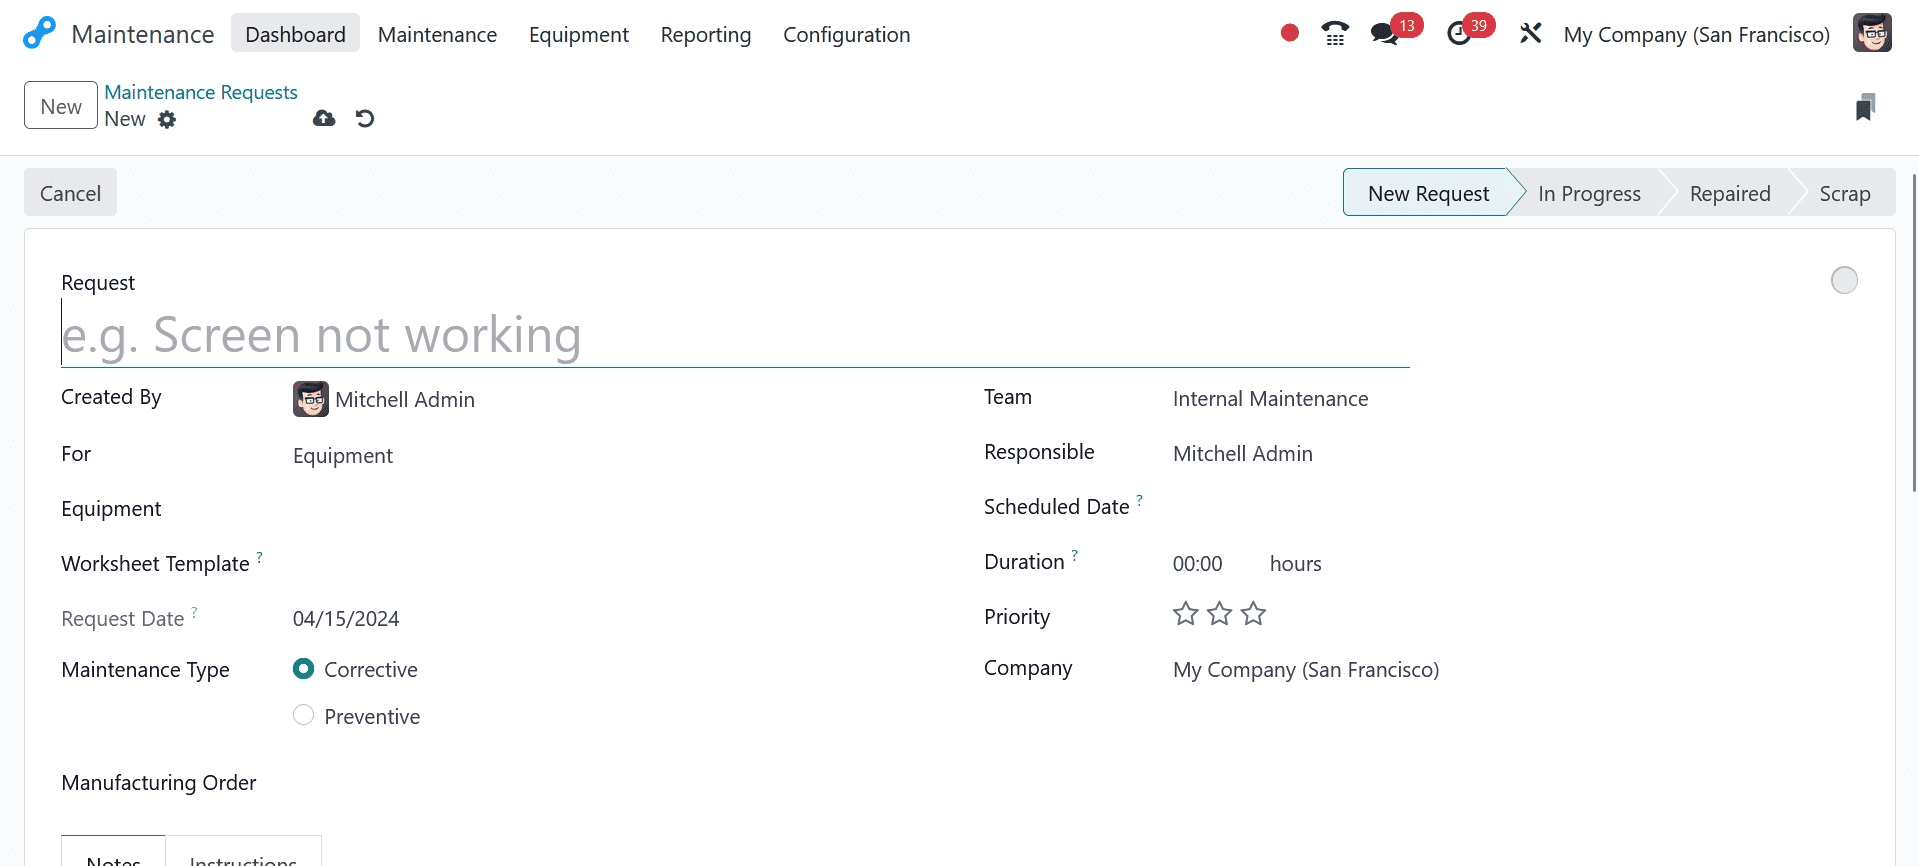Set priority to three stars

1253,613
